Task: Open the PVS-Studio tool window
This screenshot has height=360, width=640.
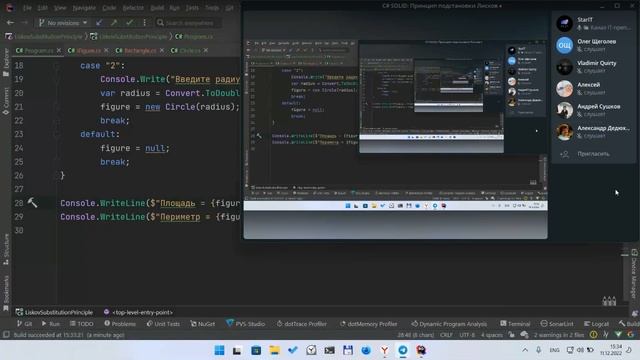Action: (x=245, y=324)
